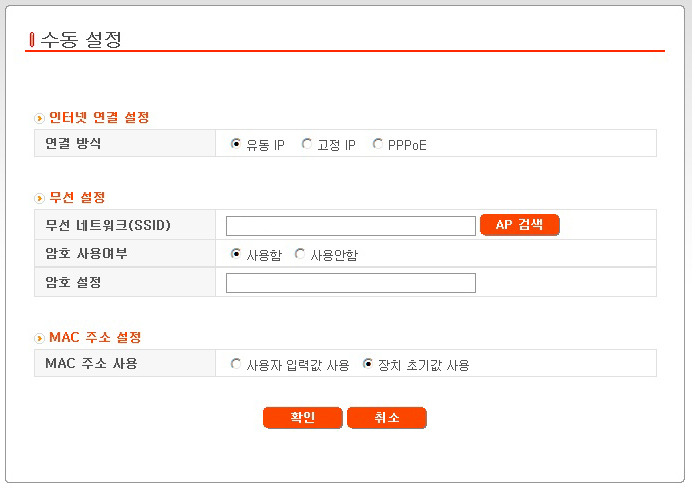
Task: Click the MAC 주소 사용 row label
Action: [91, 363]
